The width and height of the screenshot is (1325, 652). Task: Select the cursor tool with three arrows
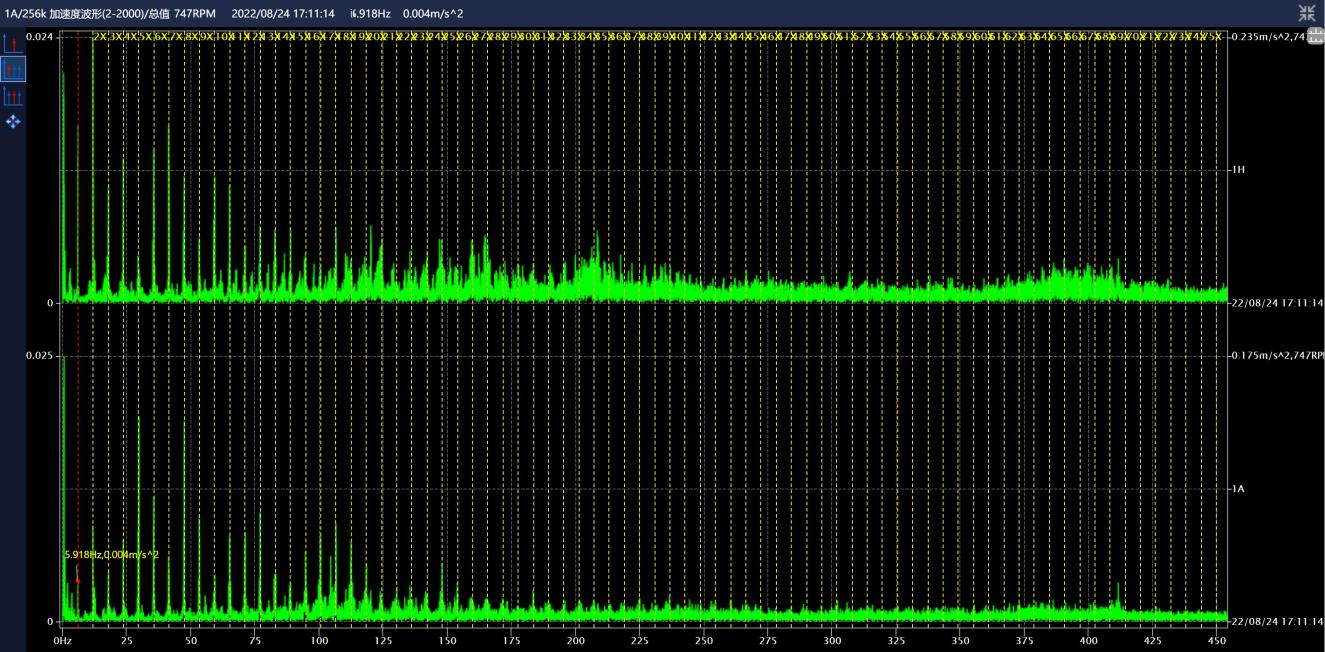[x=13, y=96]
